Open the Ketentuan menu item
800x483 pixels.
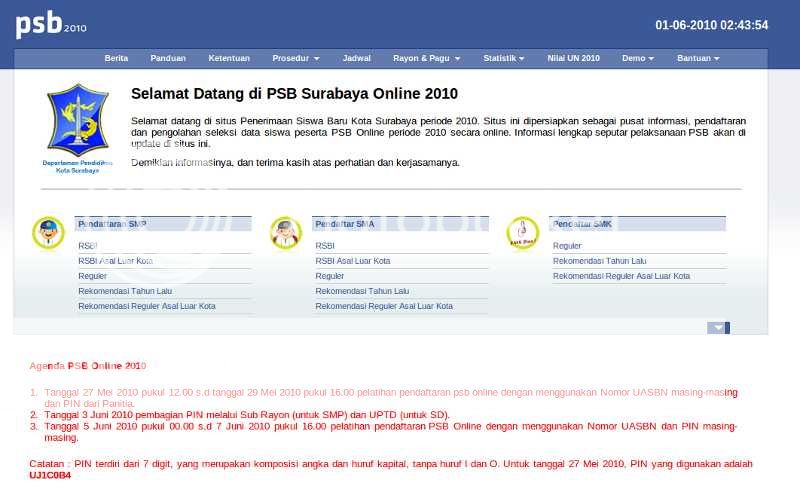click(229, 58)
